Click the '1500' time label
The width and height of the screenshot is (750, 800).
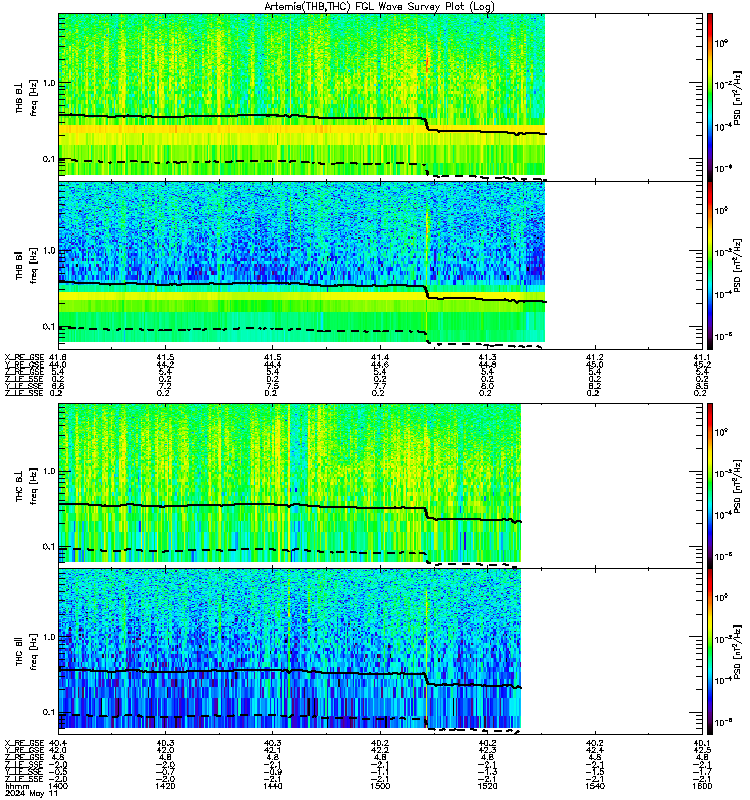[380, 786]
